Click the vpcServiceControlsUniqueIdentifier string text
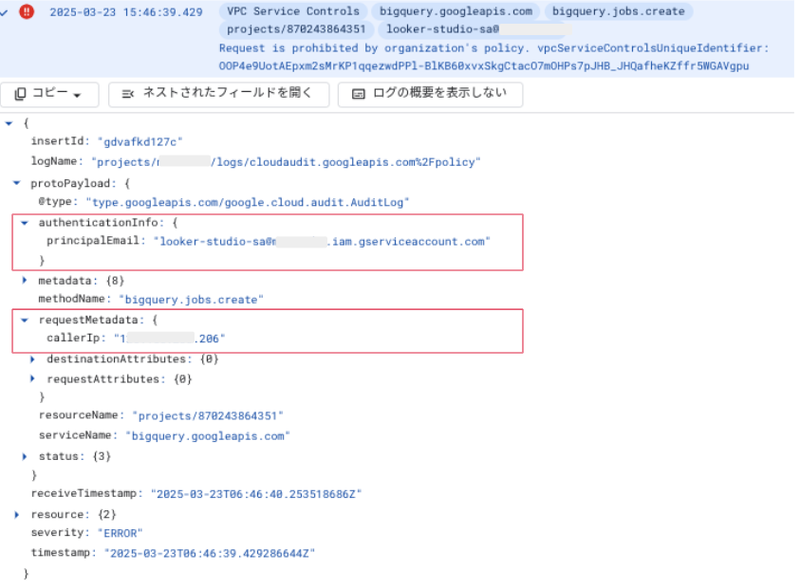 tap(484, 66)
